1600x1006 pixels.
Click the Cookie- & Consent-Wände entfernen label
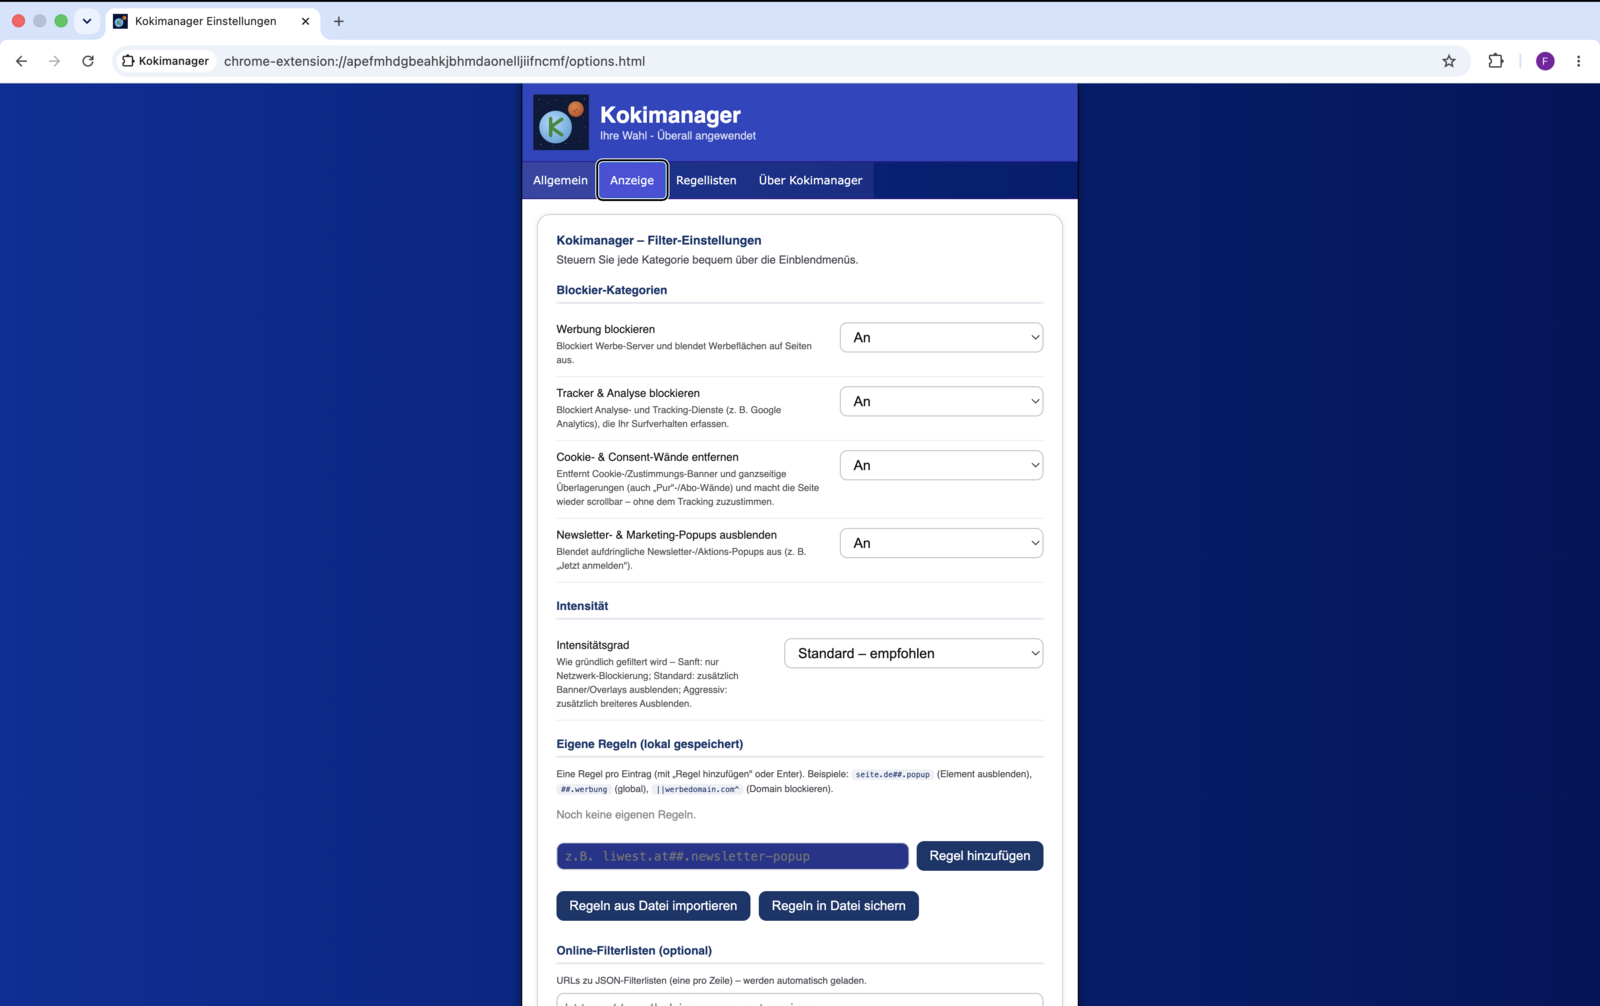click(x=648, y=457)
